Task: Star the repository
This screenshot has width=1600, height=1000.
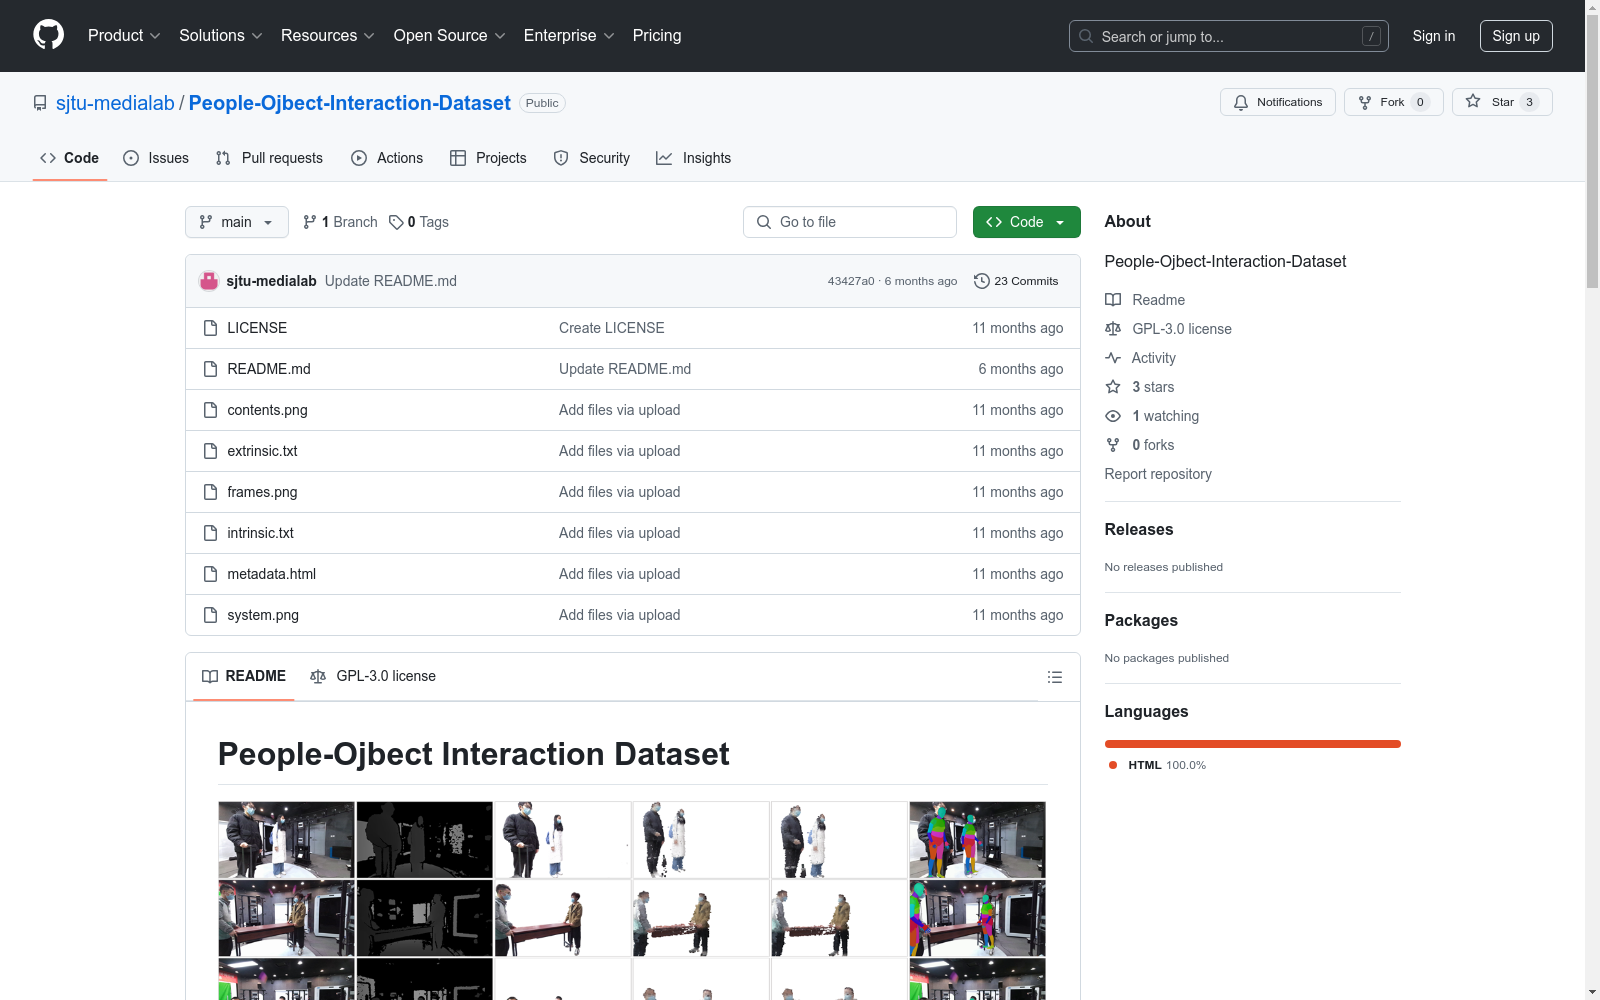Action: tap(1502, 102)
